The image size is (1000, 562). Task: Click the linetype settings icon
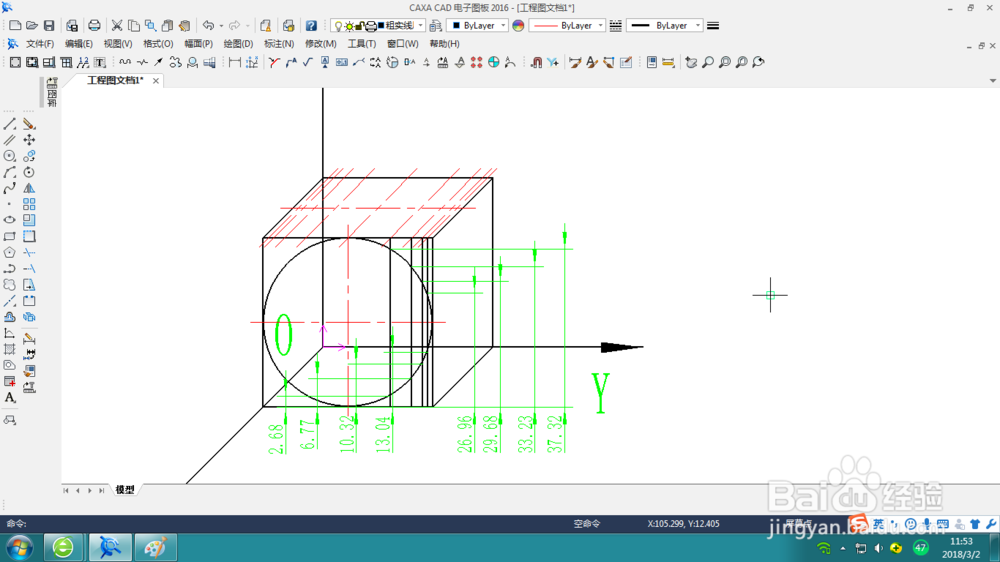click(x=615, y=26)
